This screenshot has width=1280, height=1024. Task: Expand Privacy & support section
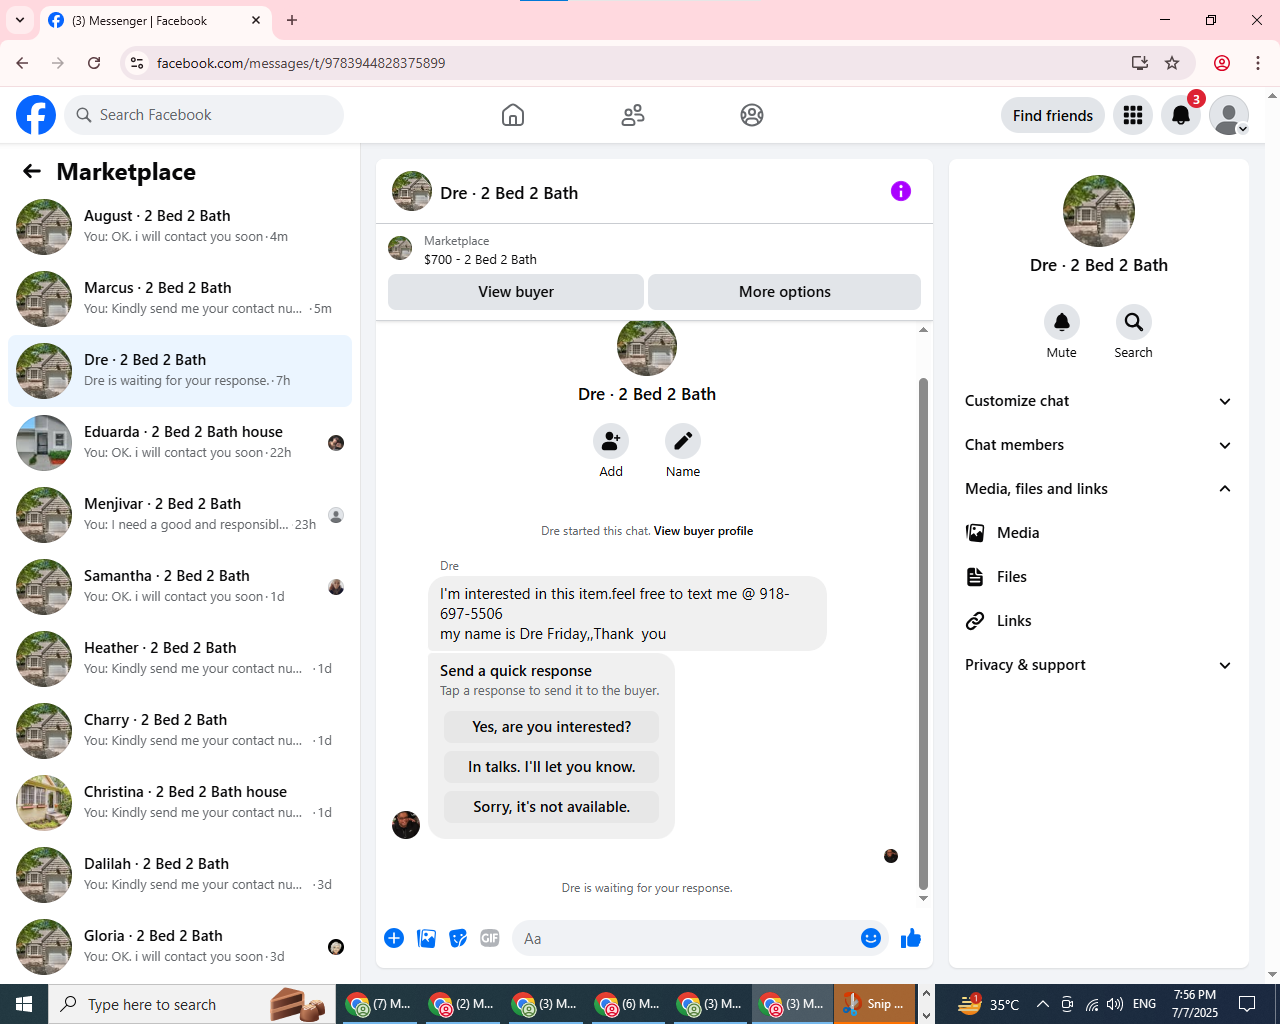pos(1098,665)
